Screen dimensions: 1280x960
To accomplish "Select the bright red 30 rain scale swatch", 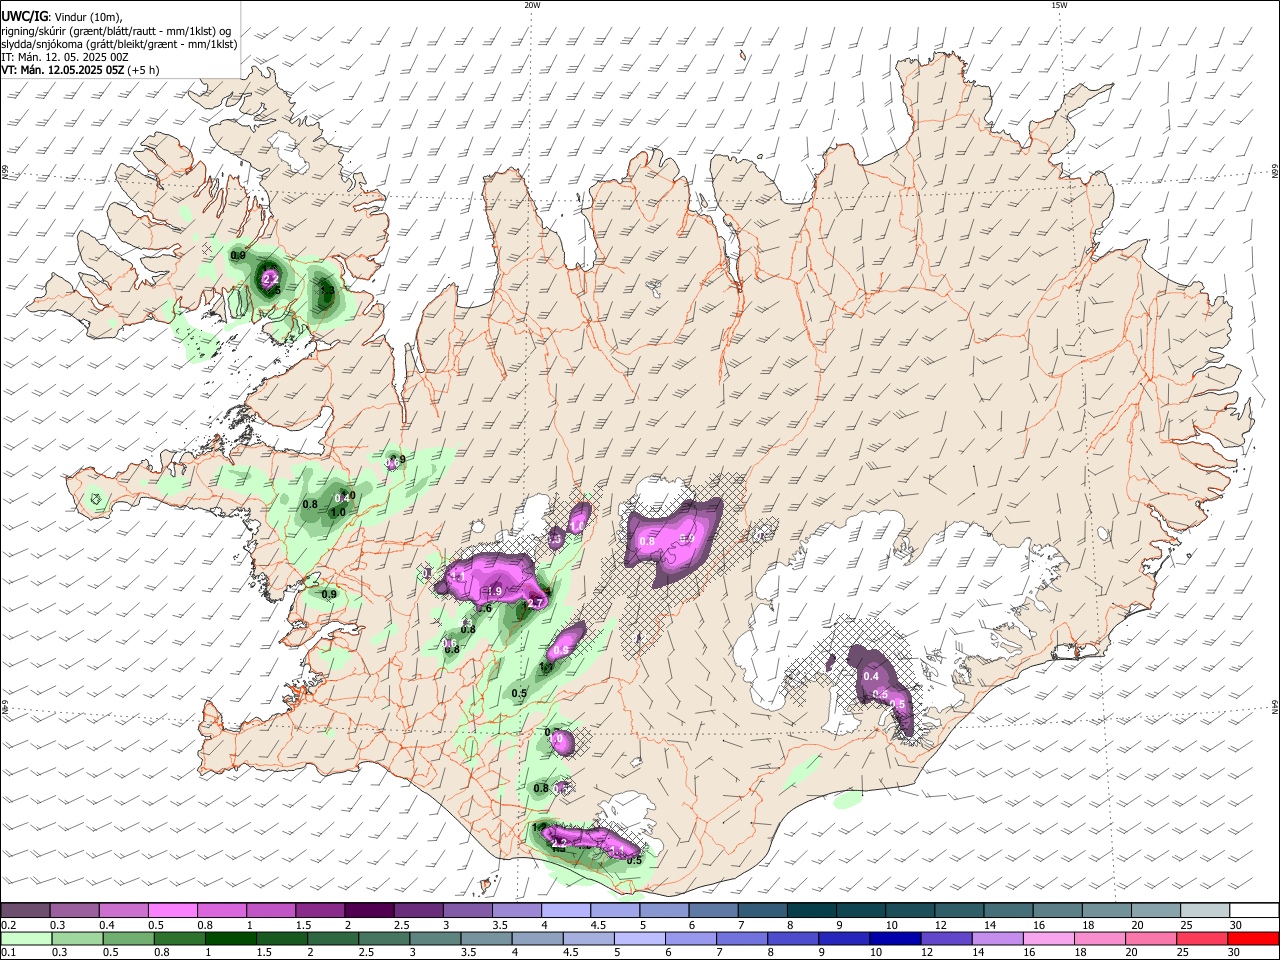I will [x=1253, y=938].
